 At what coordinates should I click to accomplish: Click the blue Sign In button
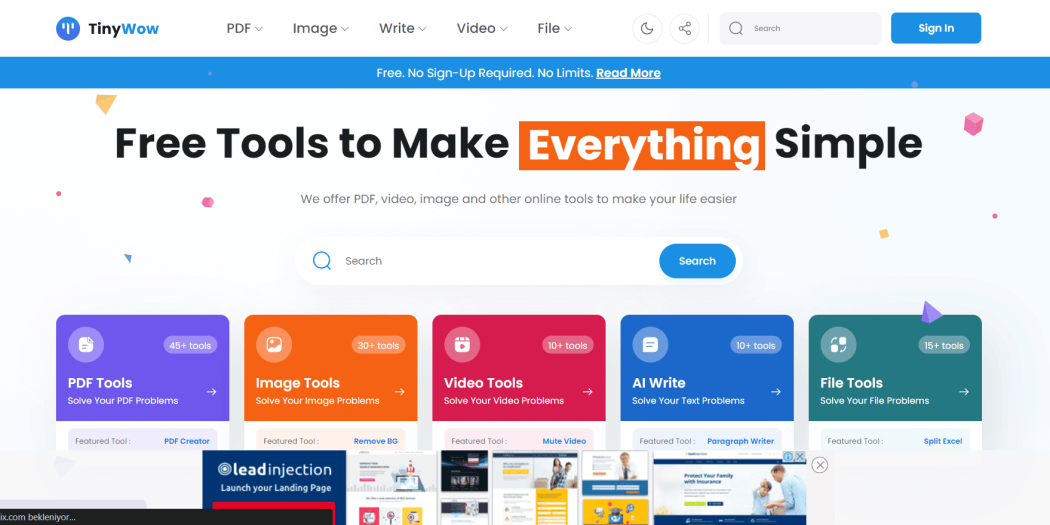(x=935, y=28)
